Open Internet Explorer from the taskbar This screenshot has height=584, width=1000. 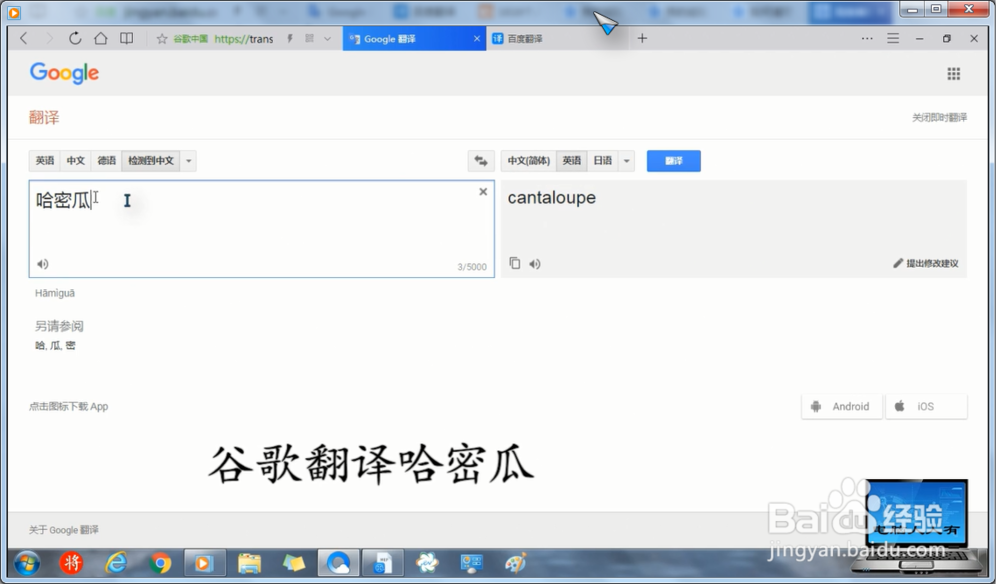tap(116, 563)
